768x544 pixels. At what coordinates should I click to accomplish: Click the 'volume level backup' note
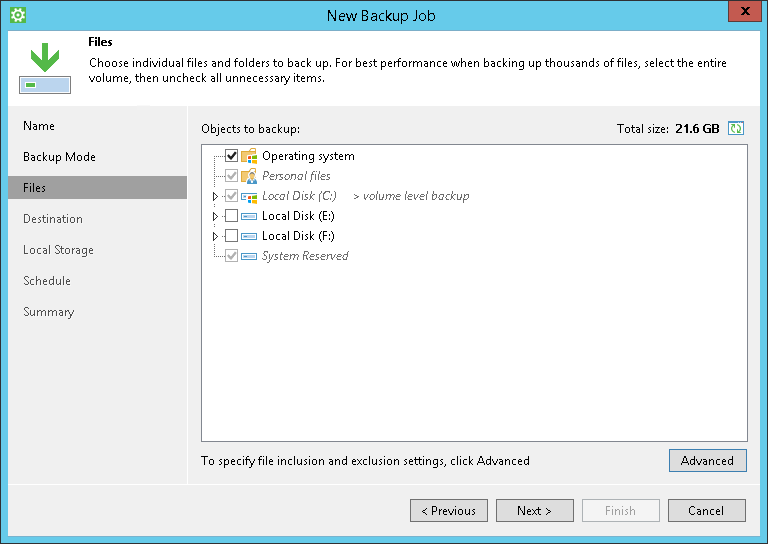click(411, 196)
